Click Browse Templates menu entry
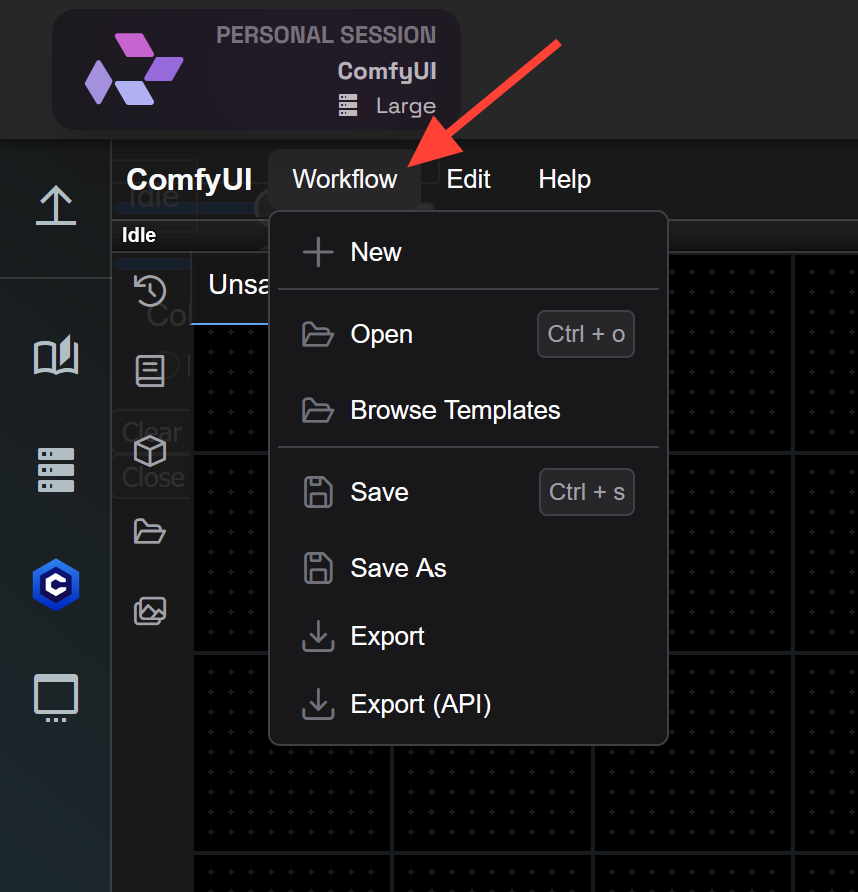Image resolution: width=858 pixels, height=892 pixels. (468, 410)
